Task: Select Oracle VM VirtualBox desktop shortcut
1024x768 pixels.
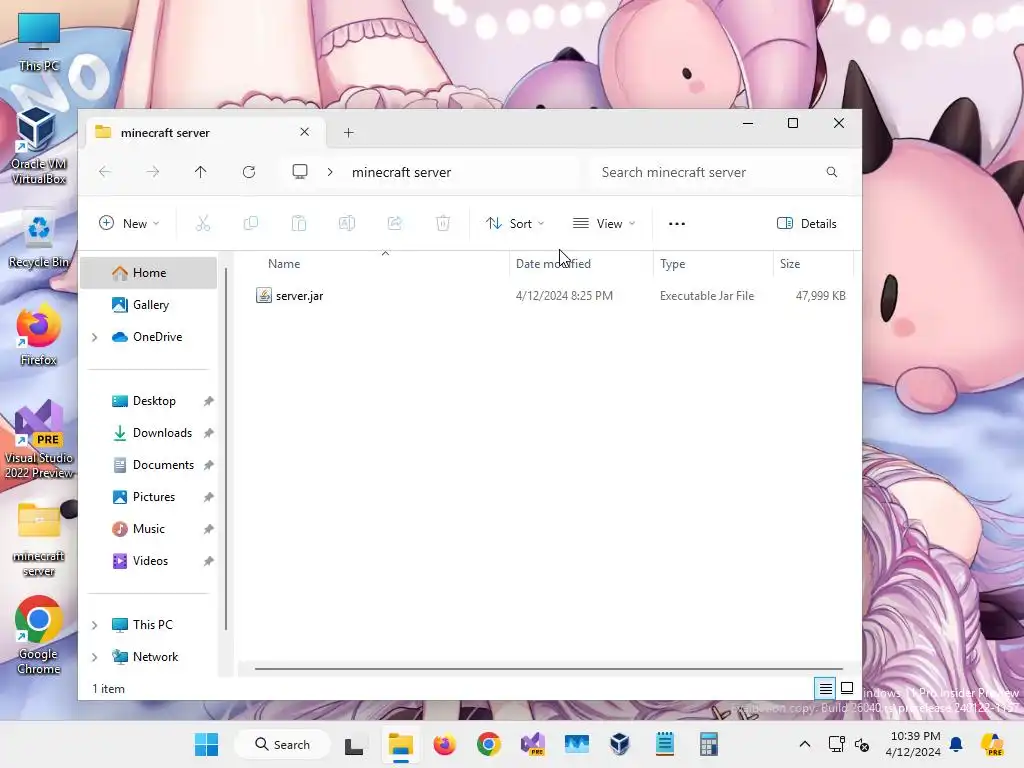Action: click(38, 146)
